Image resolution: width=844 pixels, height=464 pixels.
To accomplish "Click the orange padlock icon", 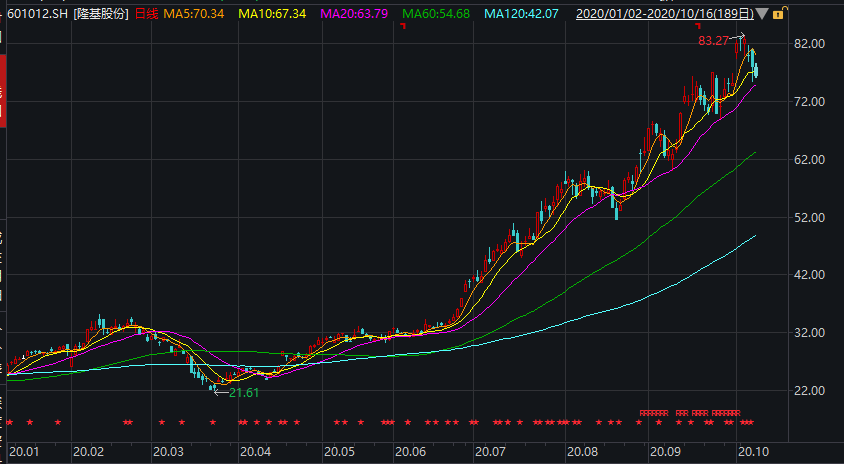I will [778, 15].
